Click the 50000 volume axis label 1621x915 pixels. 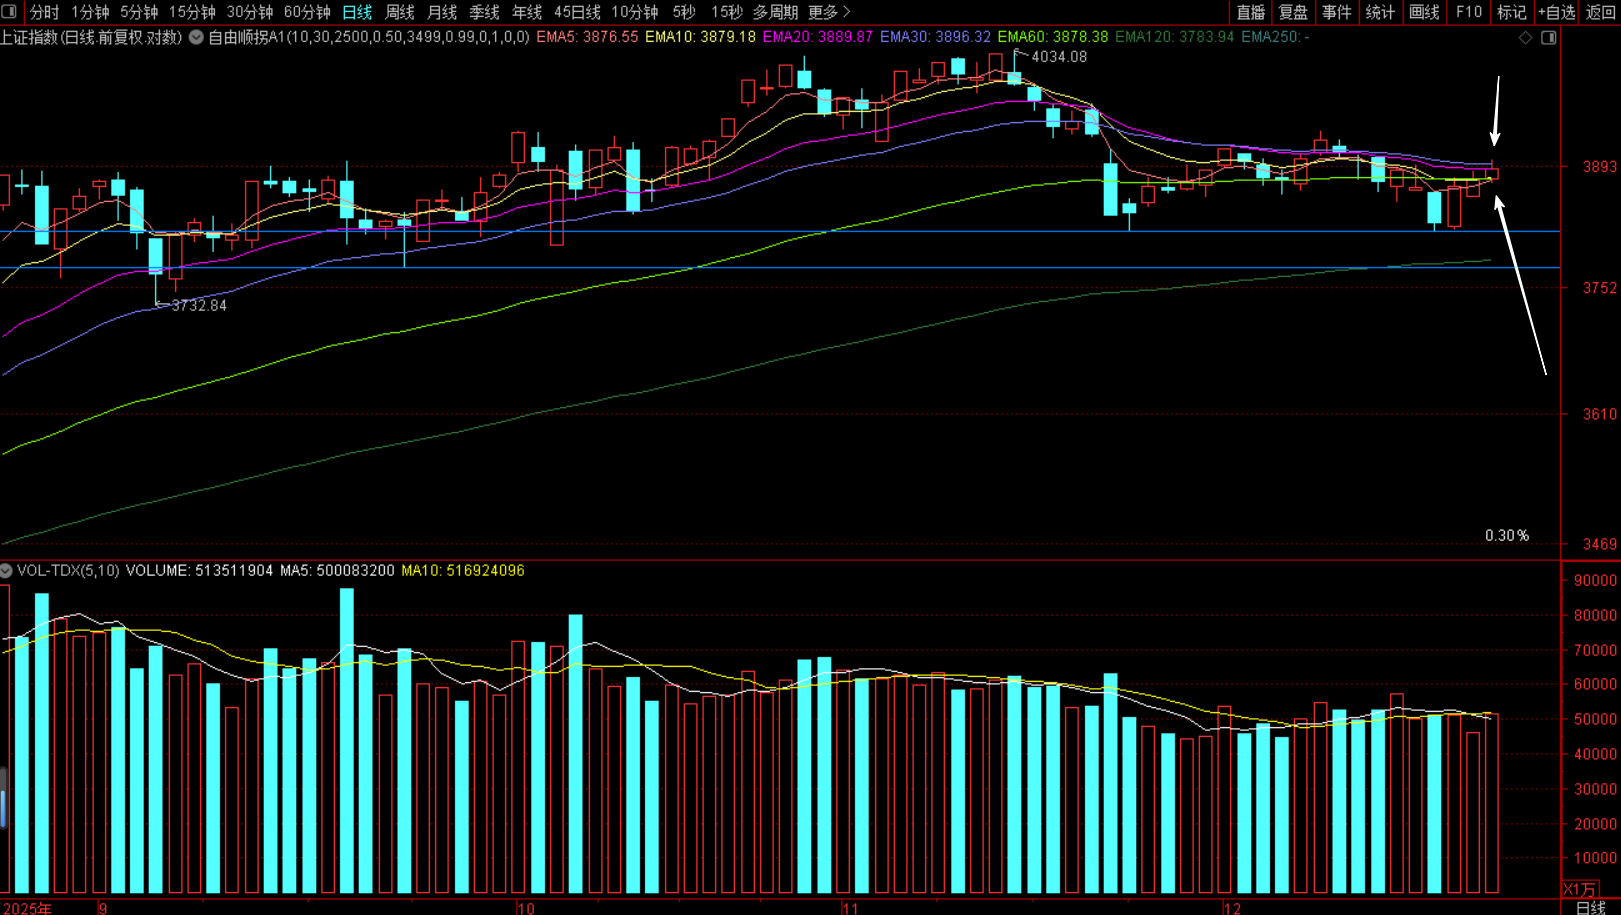[1595, 720]
